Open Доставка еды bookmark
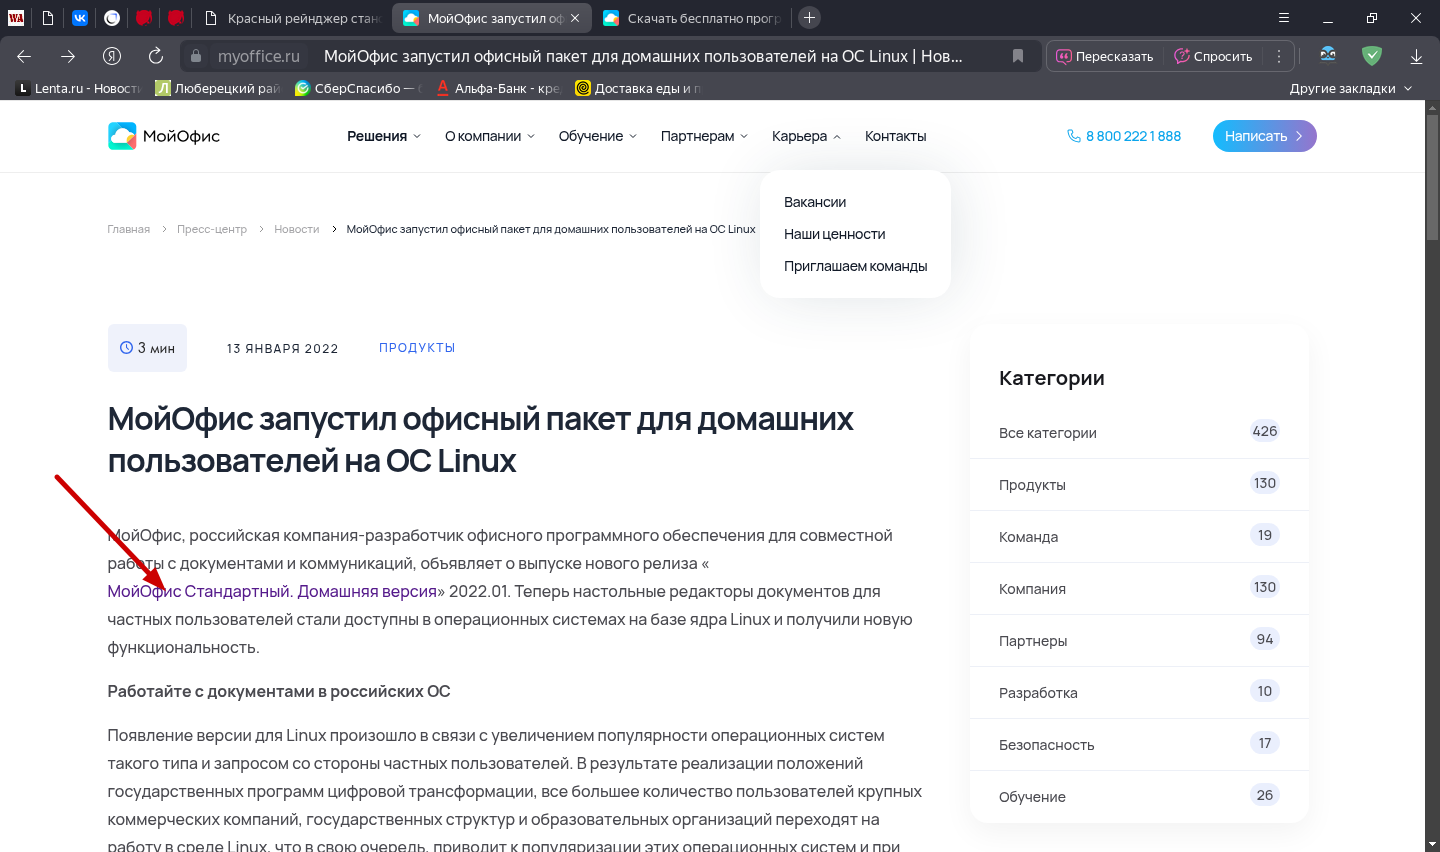This screenshot has height=852, width=1440. (638, 88)
